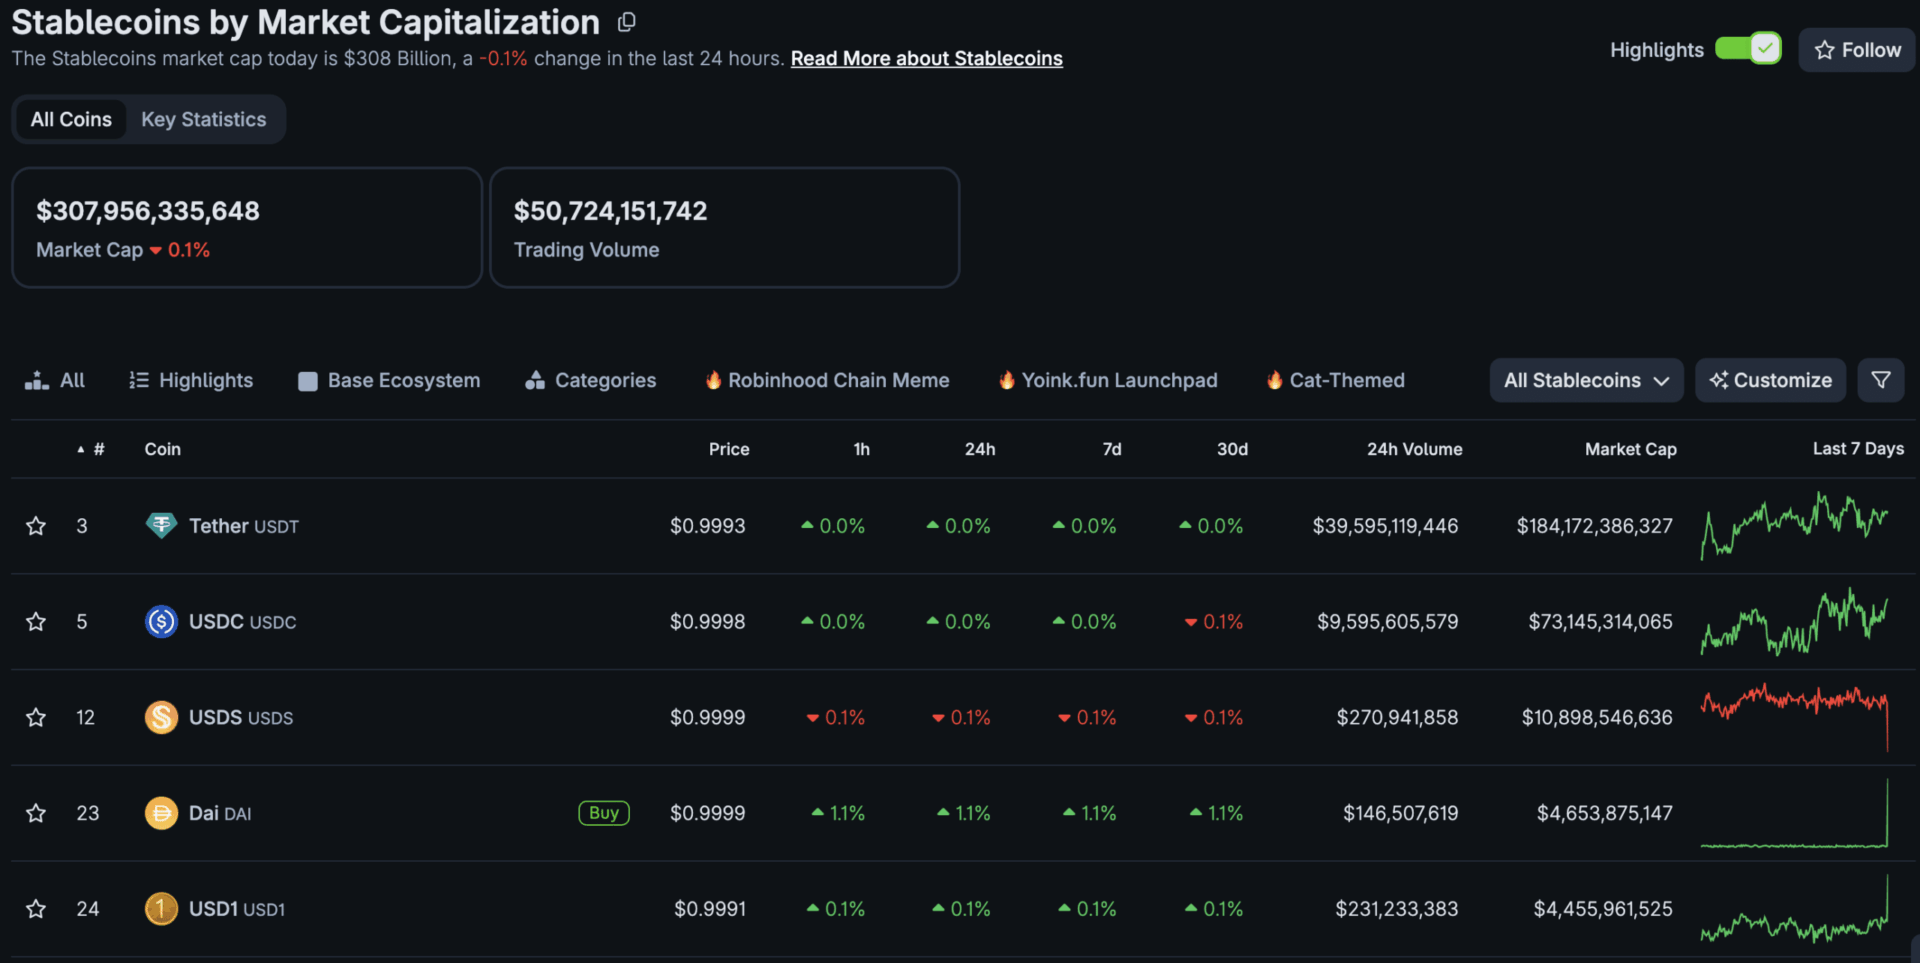Switch to the All Coins tab
1920x963 pixels.
71,120
